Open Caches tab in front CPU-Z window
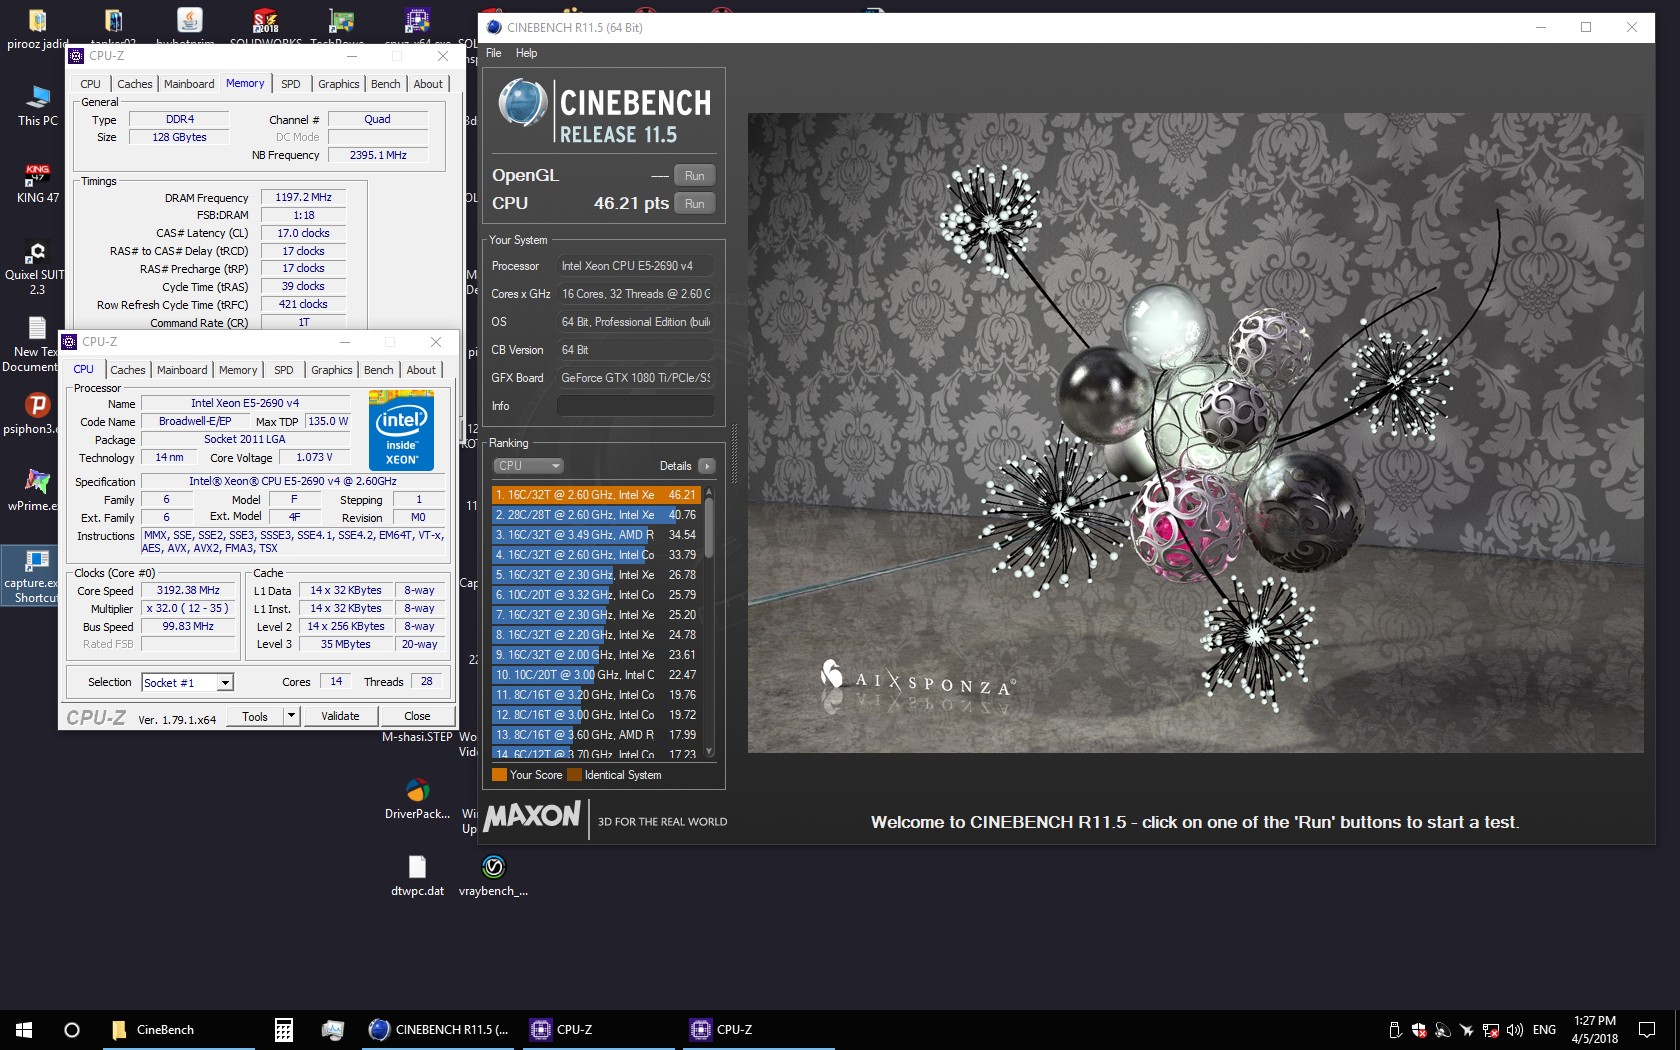Screen dimensions: 1680x1050 [128, 370]
